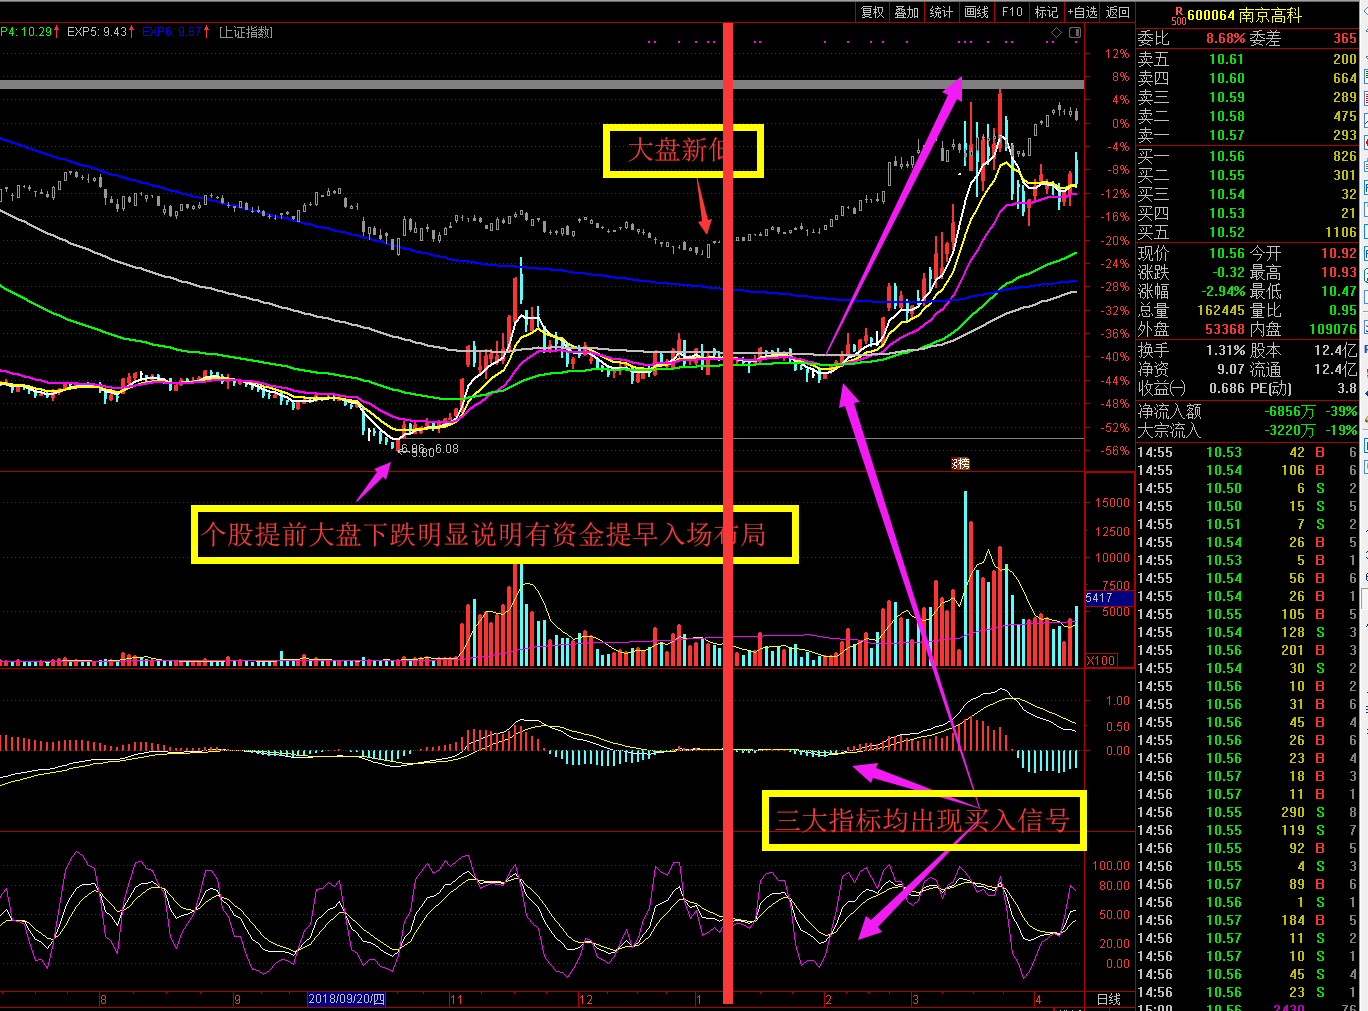This screenshot has height=1011, width=1368.
Task: Click the 内盘 109076 field
Action: [1303, 329]
